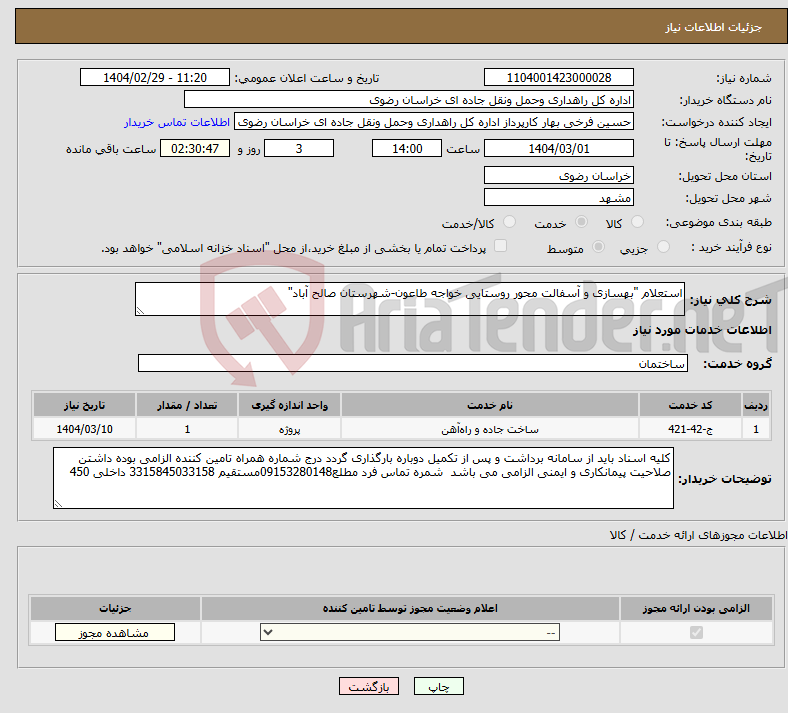This screenshot has height=713, width=788.
Task: Click the remaining days field showing 3
Action: (x=299, y=148)
